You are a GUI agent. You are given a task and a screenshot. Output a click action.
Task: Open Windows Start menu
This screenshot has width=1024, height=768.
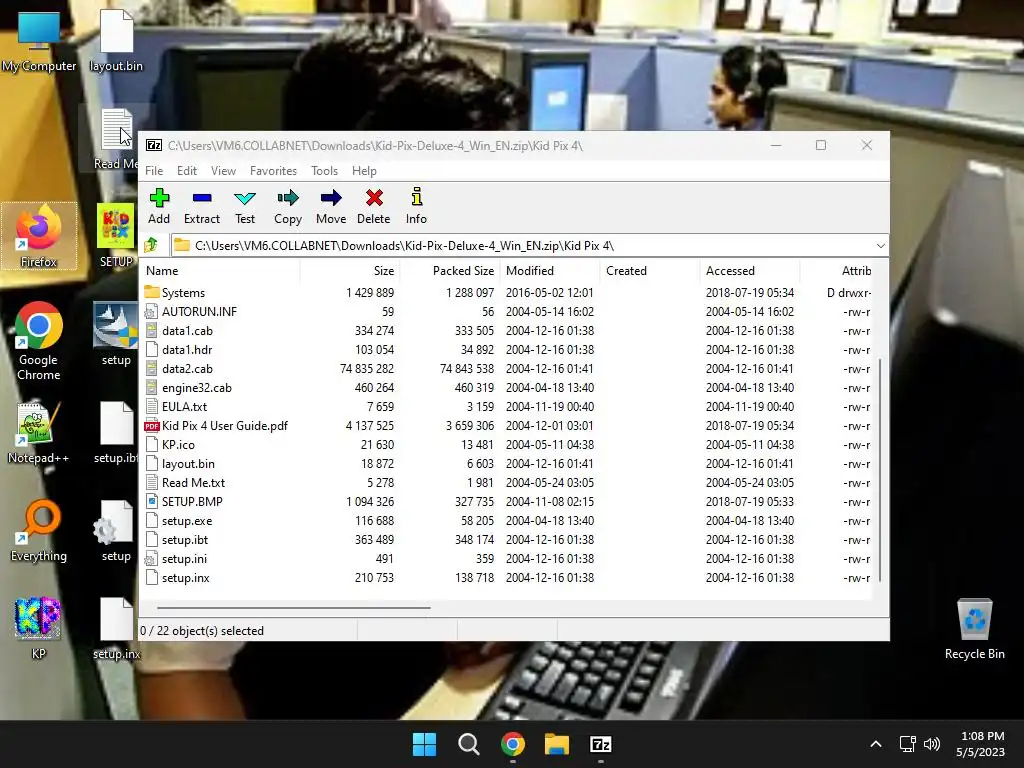pyautogui.click(x=424, y=744)
